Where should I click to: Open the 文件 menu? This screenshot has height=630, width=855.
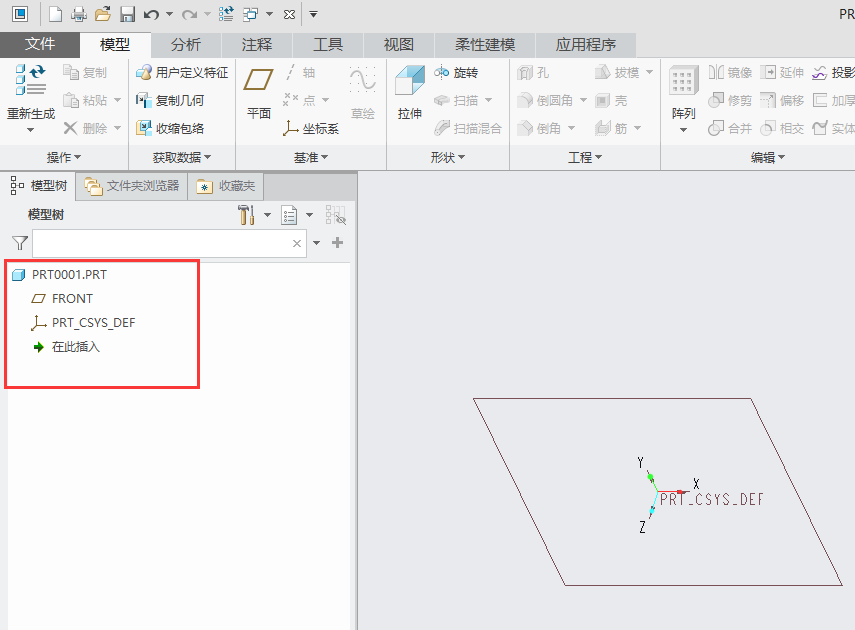[x=40, y=44]
